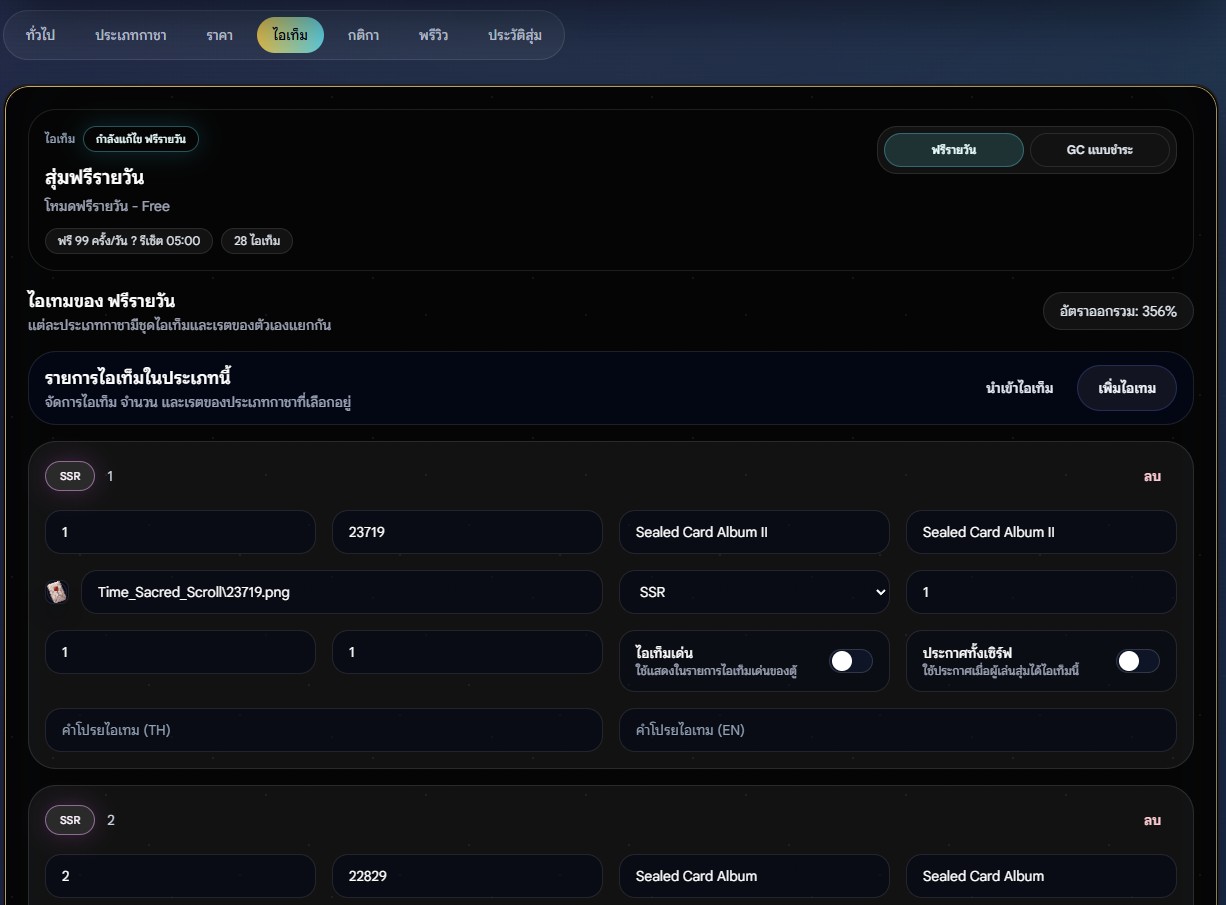Open the พรีวิว tab
The width and height of the screenshot is (1226, 905).
coord(433,35)
